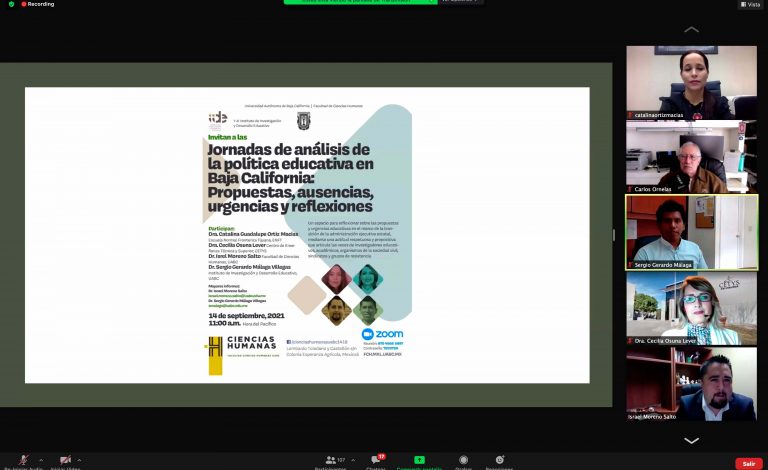This screenshot has width=768, height=470.
Task: Click the green screen sharing notification banner
Action: pyautogui.click(x=362, y=1)
